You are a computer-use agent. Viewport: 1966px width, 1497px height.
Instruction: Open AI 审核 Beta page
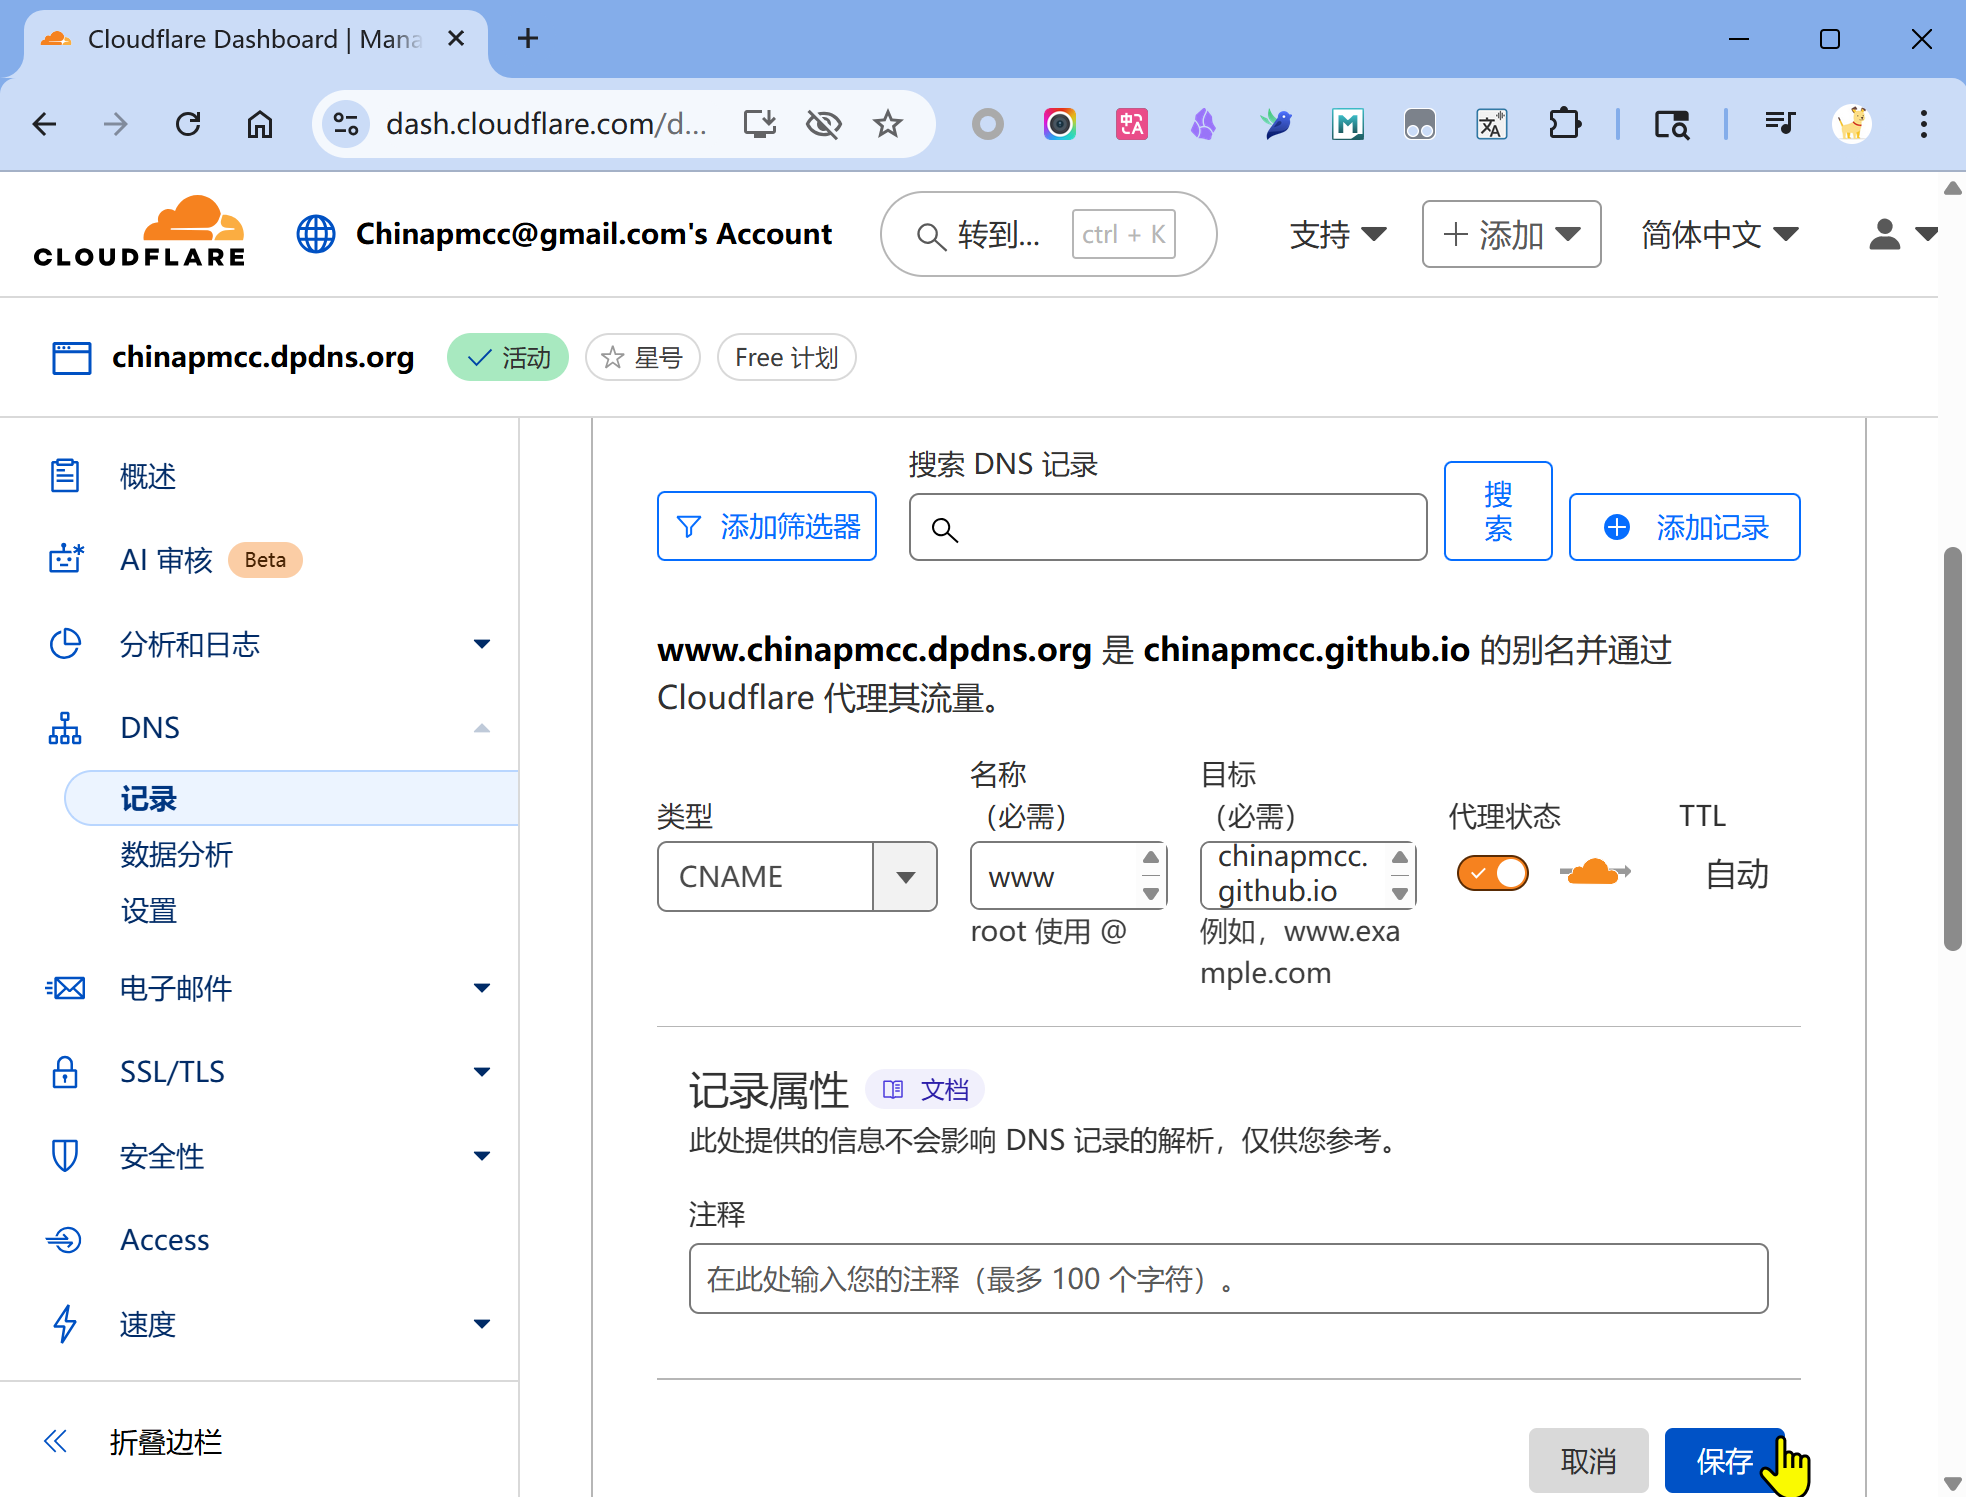click(x=167, y=560)
